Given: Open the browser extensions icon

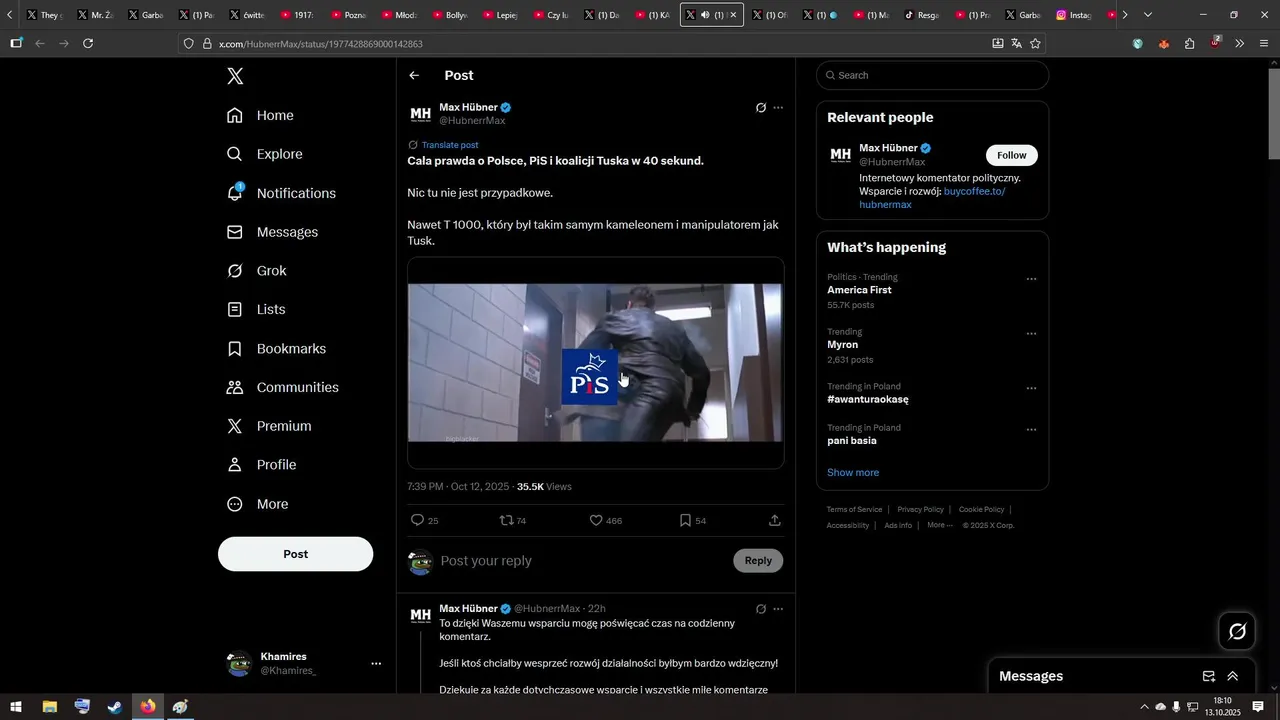Looking at the screenshot, I should [x=1189, y=43].
